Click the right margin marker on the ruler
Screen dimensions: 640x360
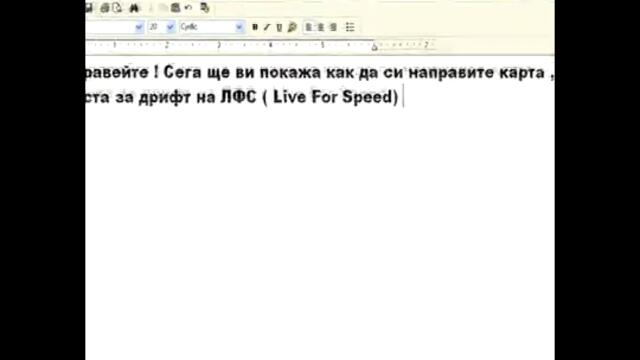374,47
